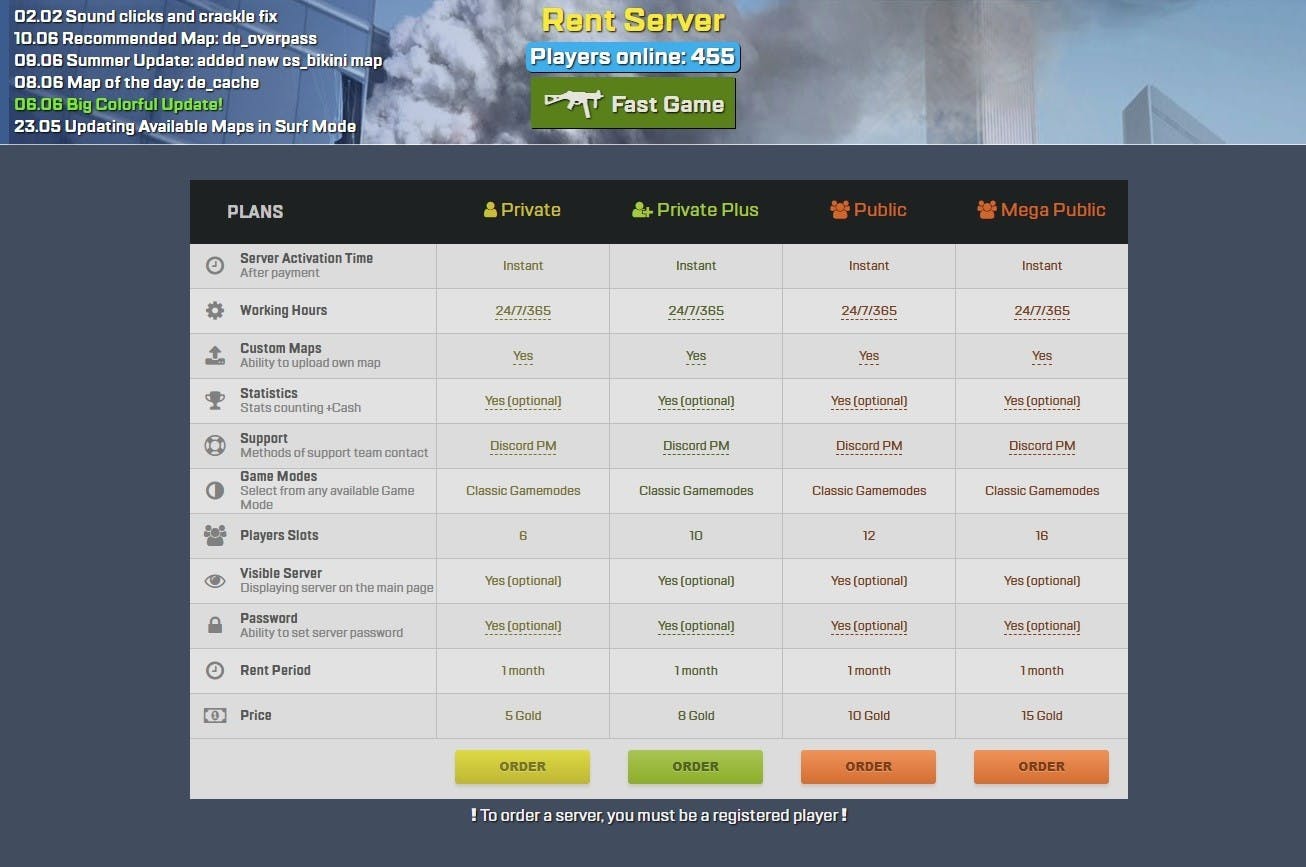Click the 1 month rent period under Private

[523, 671]
